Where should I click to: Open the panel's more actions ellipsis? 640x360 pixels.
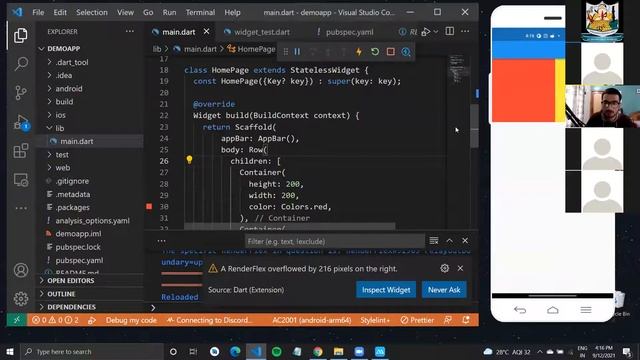[x=161, y=241]
